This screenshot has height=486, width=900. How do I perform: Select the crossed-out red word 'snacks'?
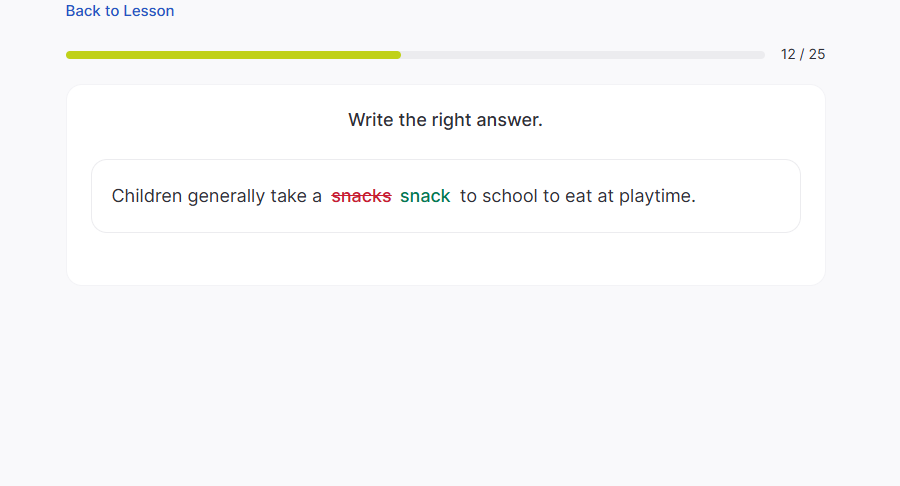point(361,196)
